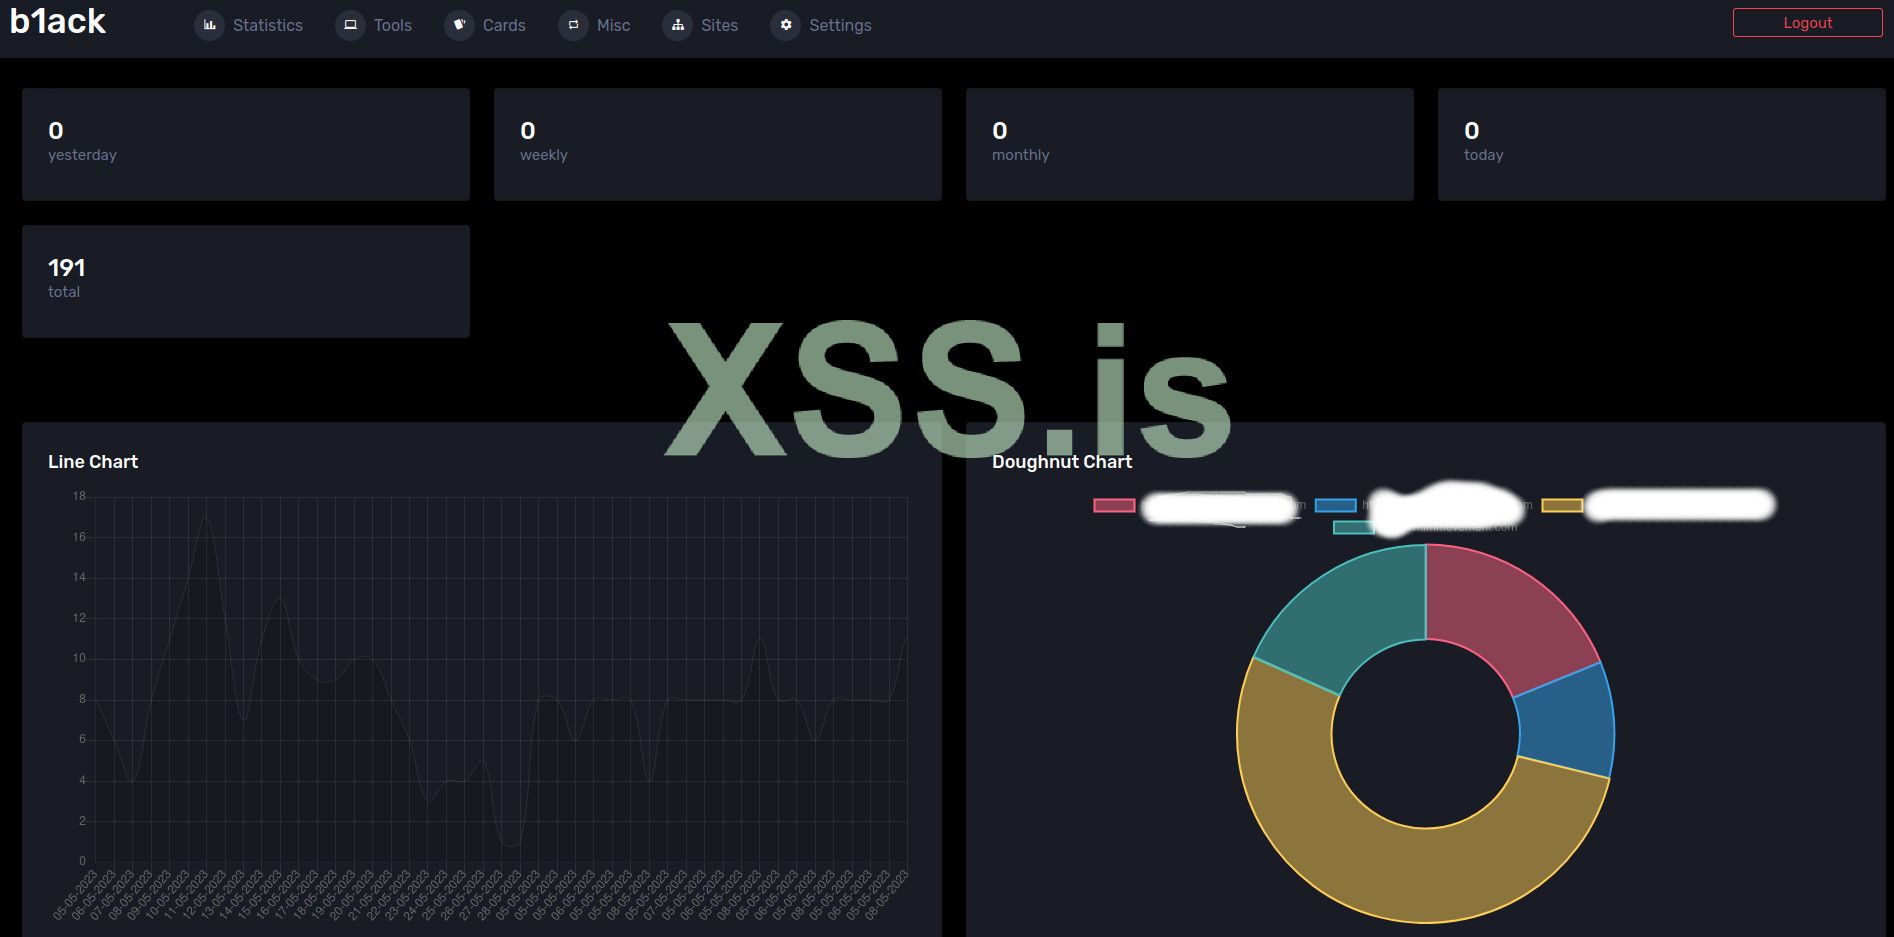This screenshot has width=1894, height=937.
Task: Open the Settings menu item
Action: 821,25
